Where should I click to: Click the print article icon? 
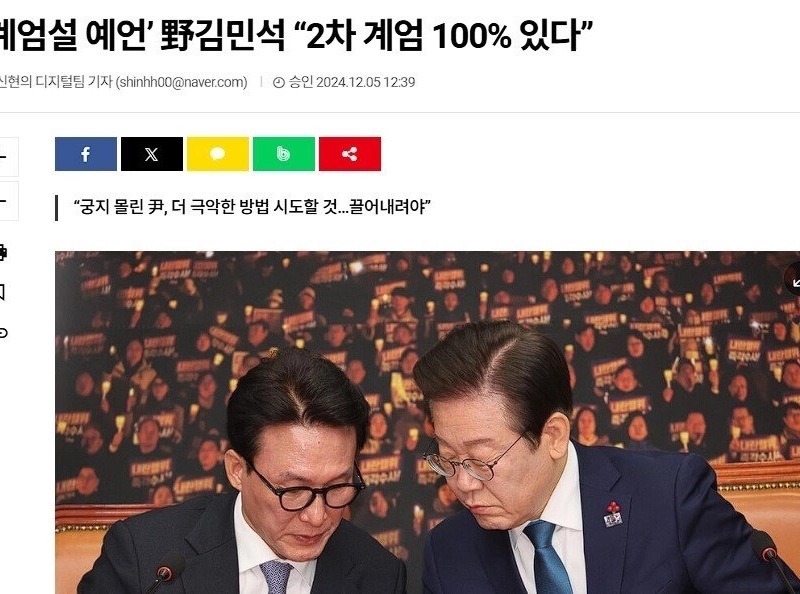(3, 253)
